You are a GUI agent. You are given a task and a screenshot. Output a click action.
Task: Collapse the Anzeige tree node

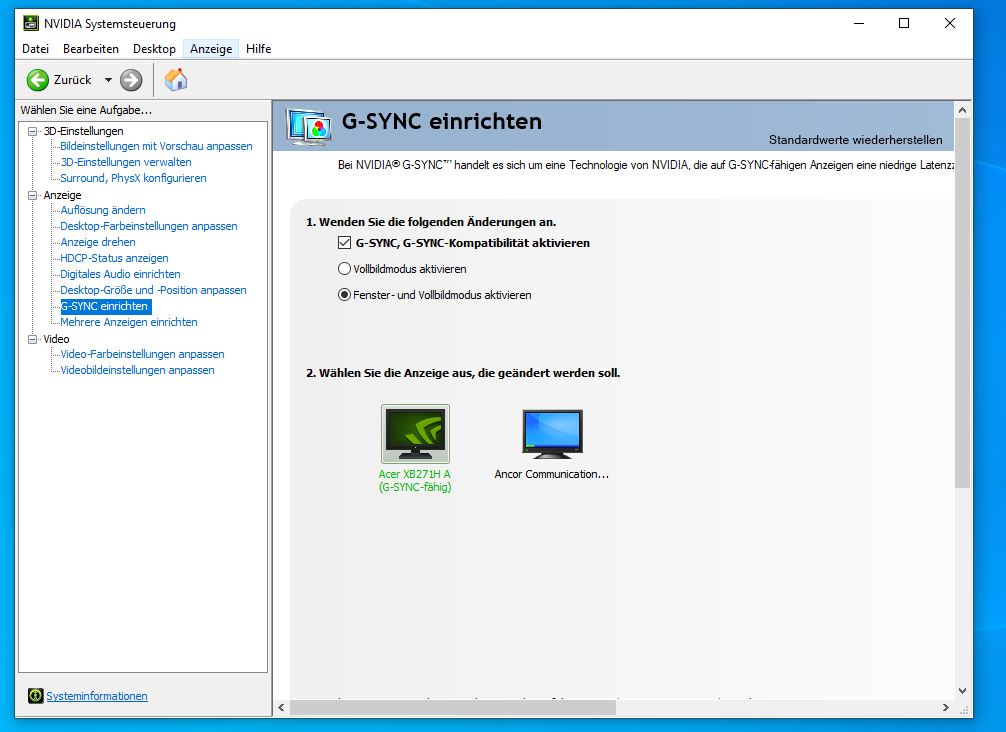pos(32,195)
